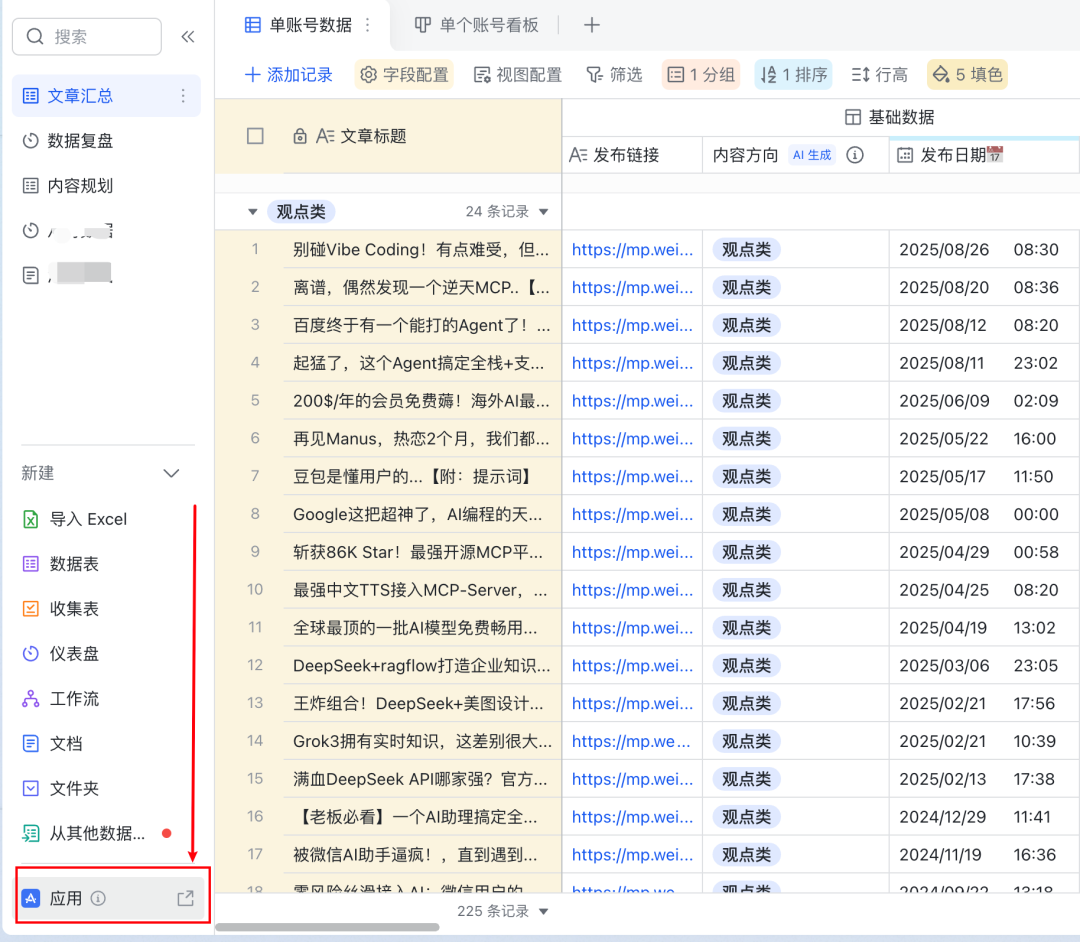Click the search magnifier in sidebar
This screenshot has width=1080, height=942.
(x=35, y=36)
